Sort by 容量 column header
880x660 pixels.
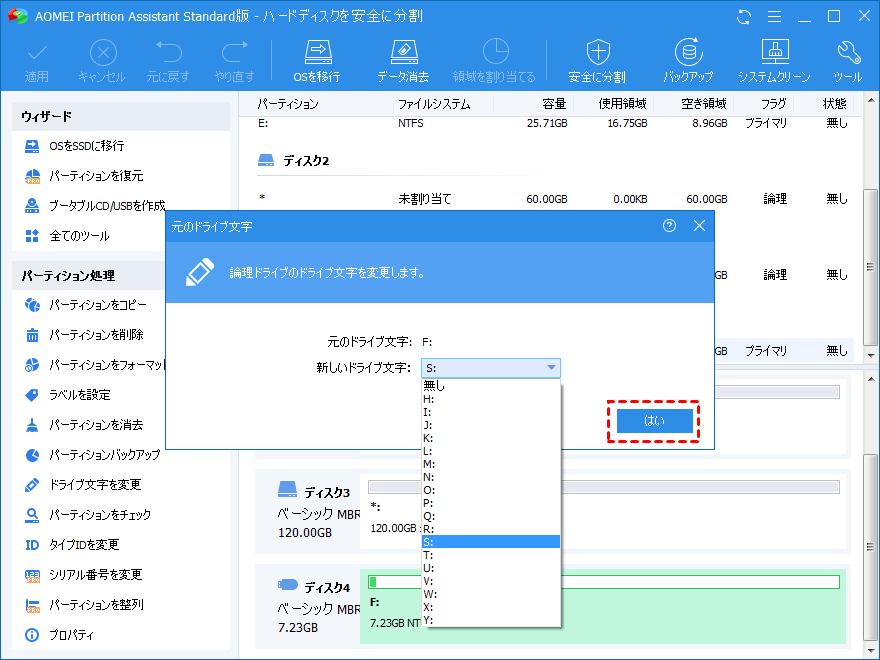554,104
